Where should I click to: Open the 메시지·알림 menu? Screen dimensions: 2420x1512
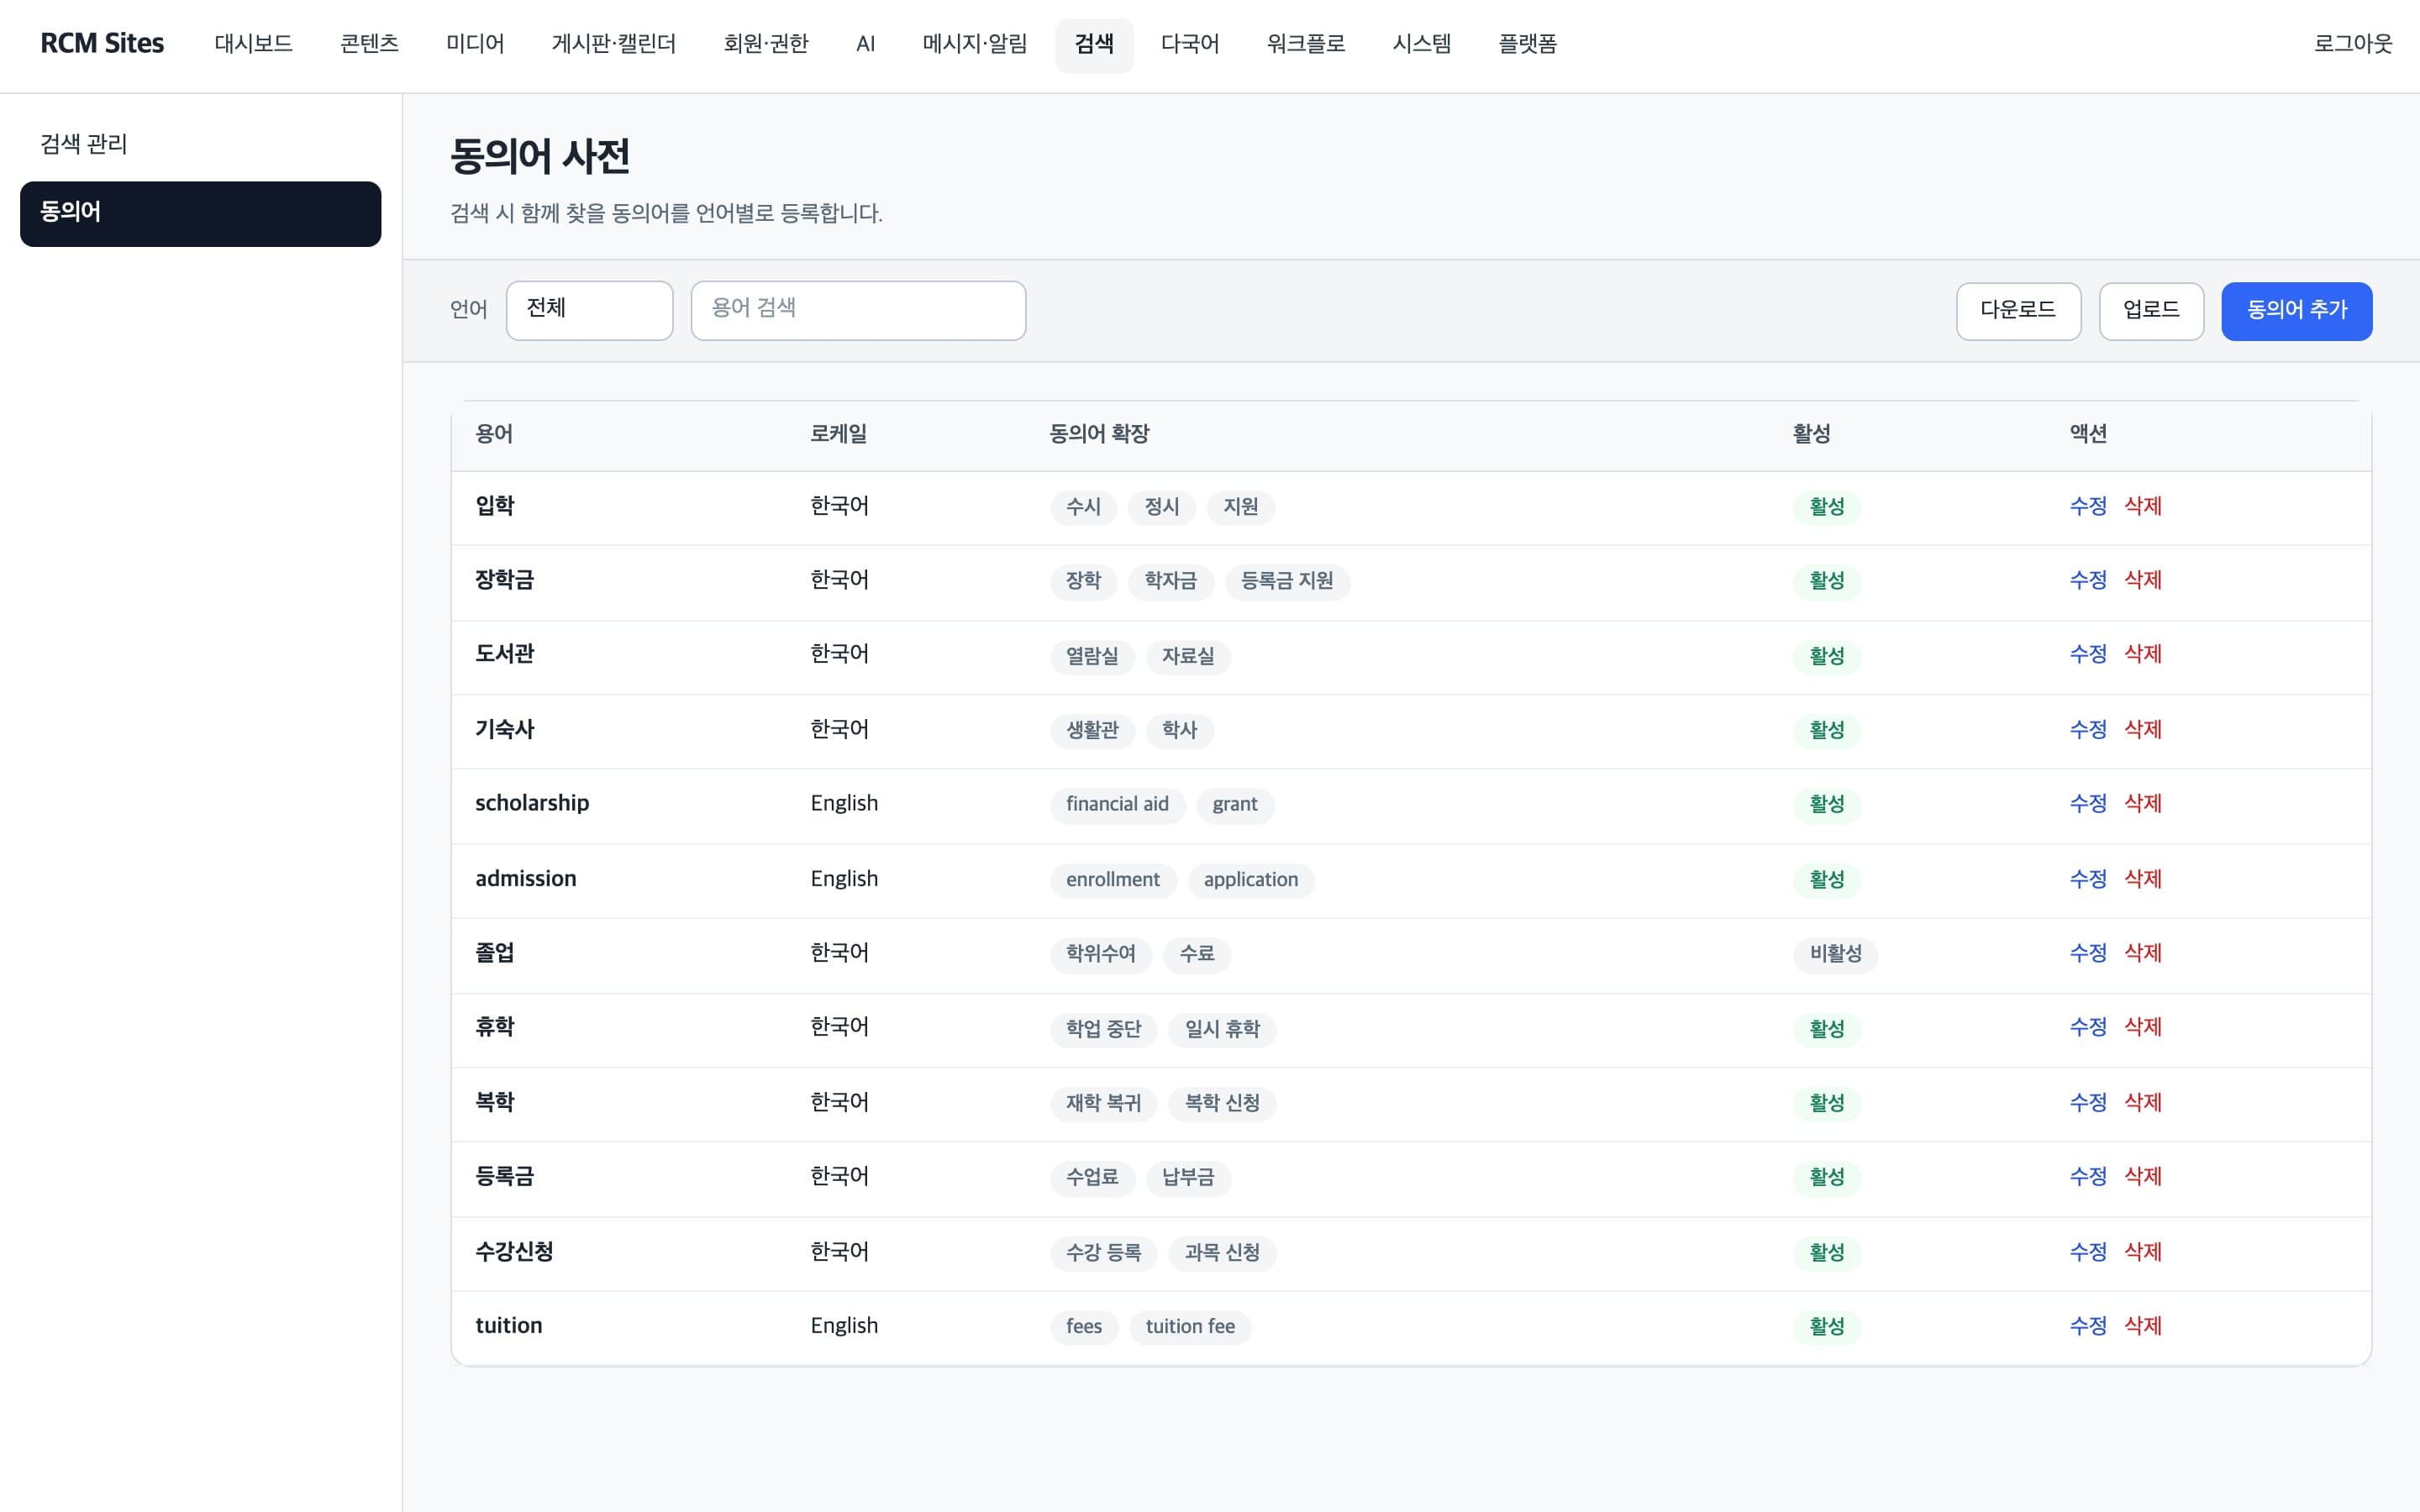point(974,44)
